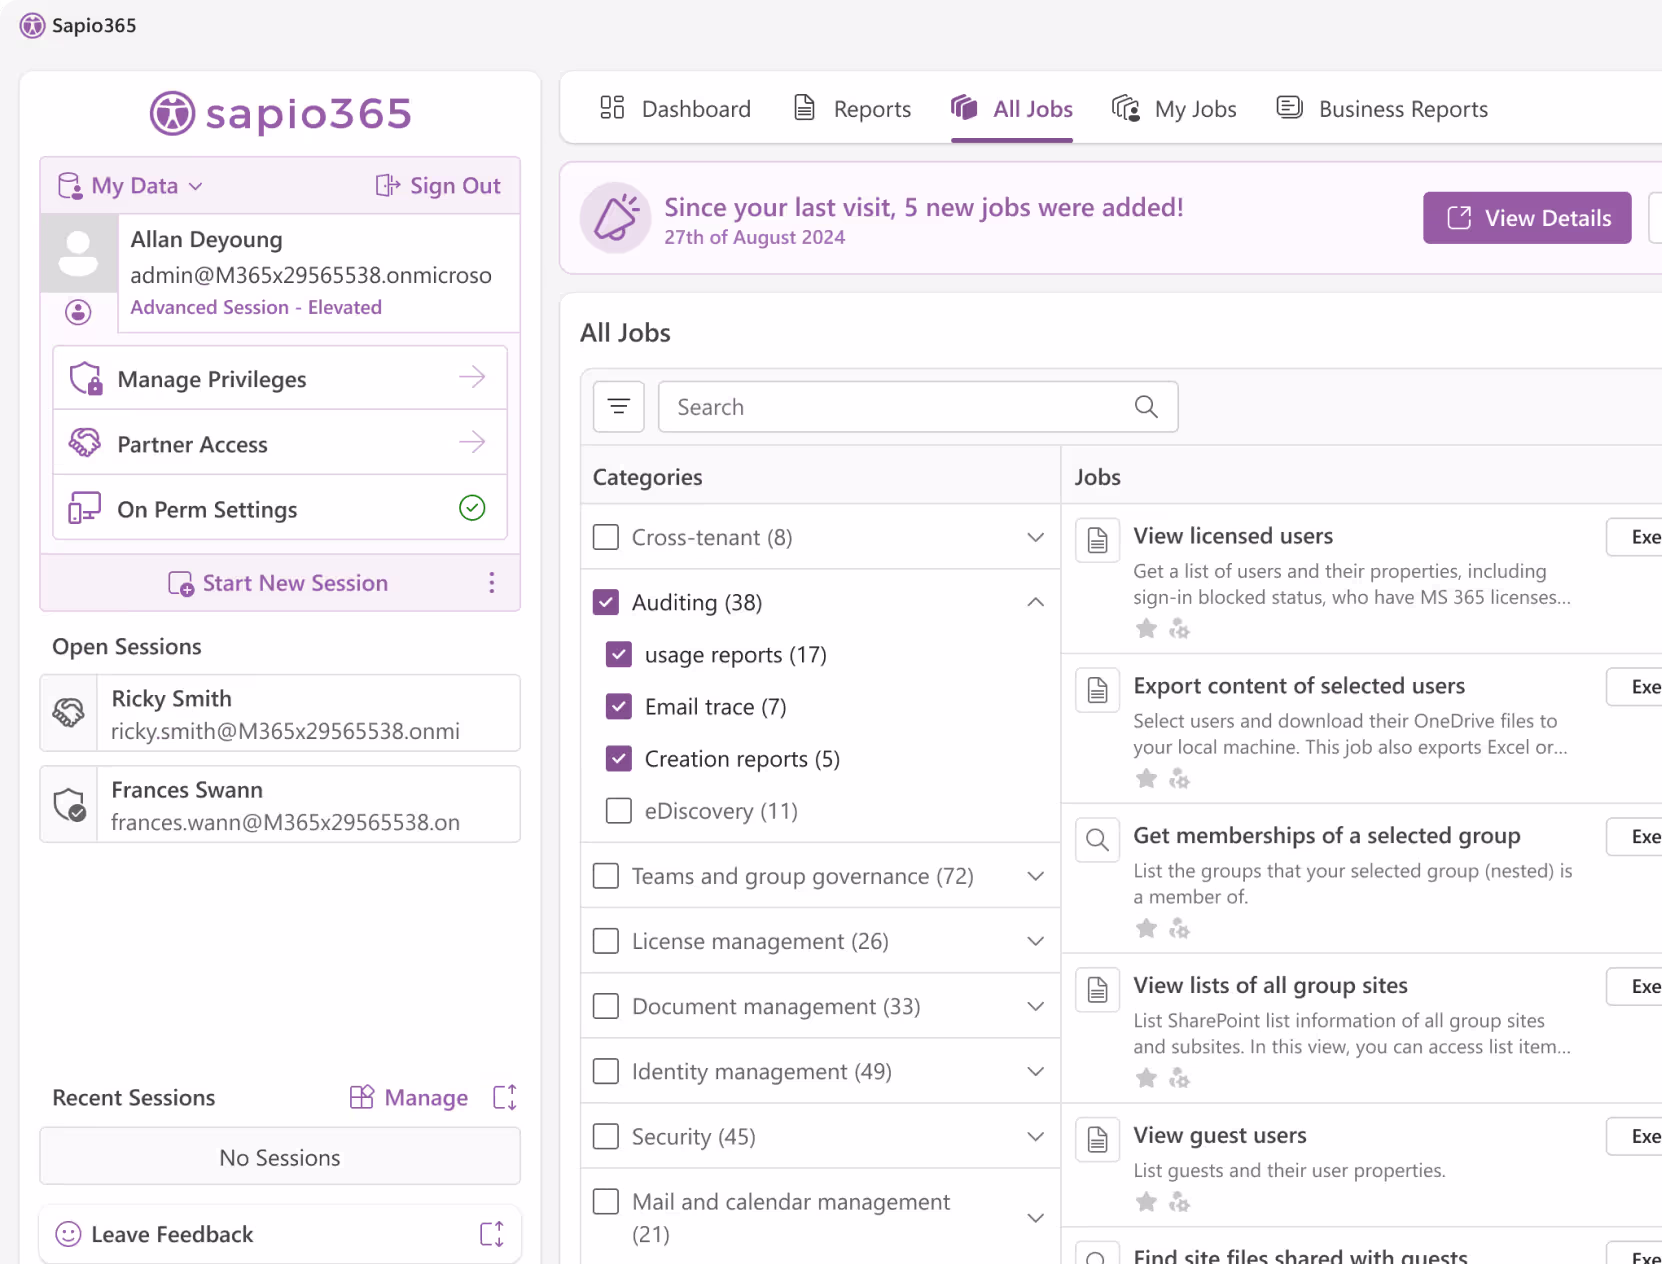1662x1264 pixels.
Task: Uncheck Creation reports (5)
Action: pyautogui.click(x=619, y=758)
